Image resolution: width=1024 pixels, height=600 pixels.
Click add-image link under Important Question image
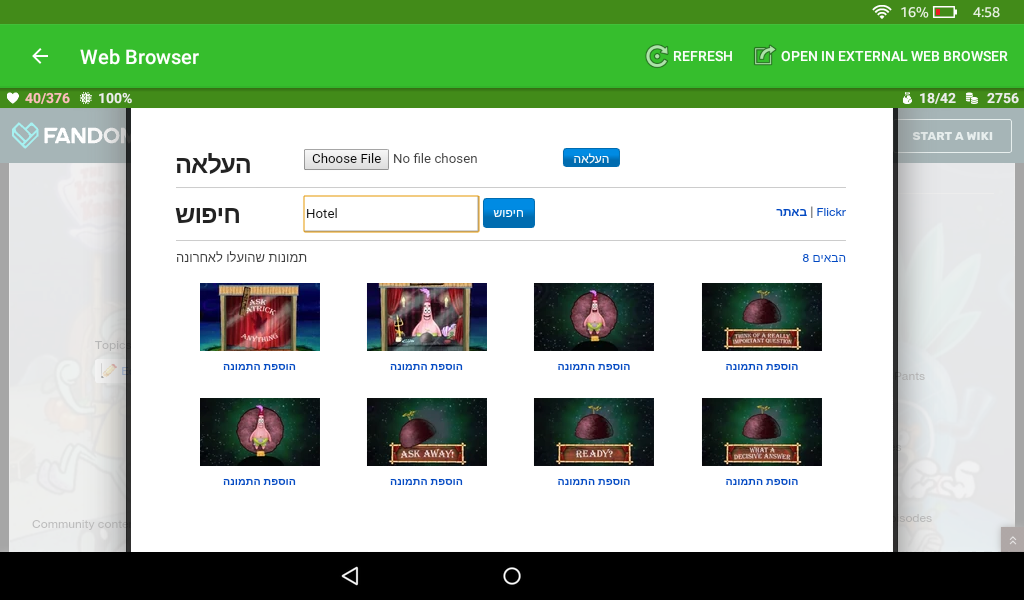[x=761, y=366]
